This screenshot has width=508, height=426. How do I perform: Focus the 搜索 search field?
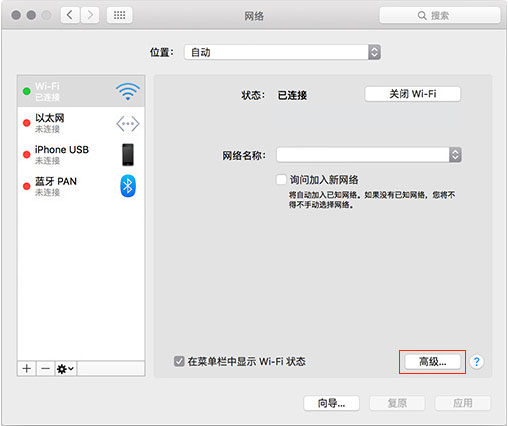[x=440, y=15]
